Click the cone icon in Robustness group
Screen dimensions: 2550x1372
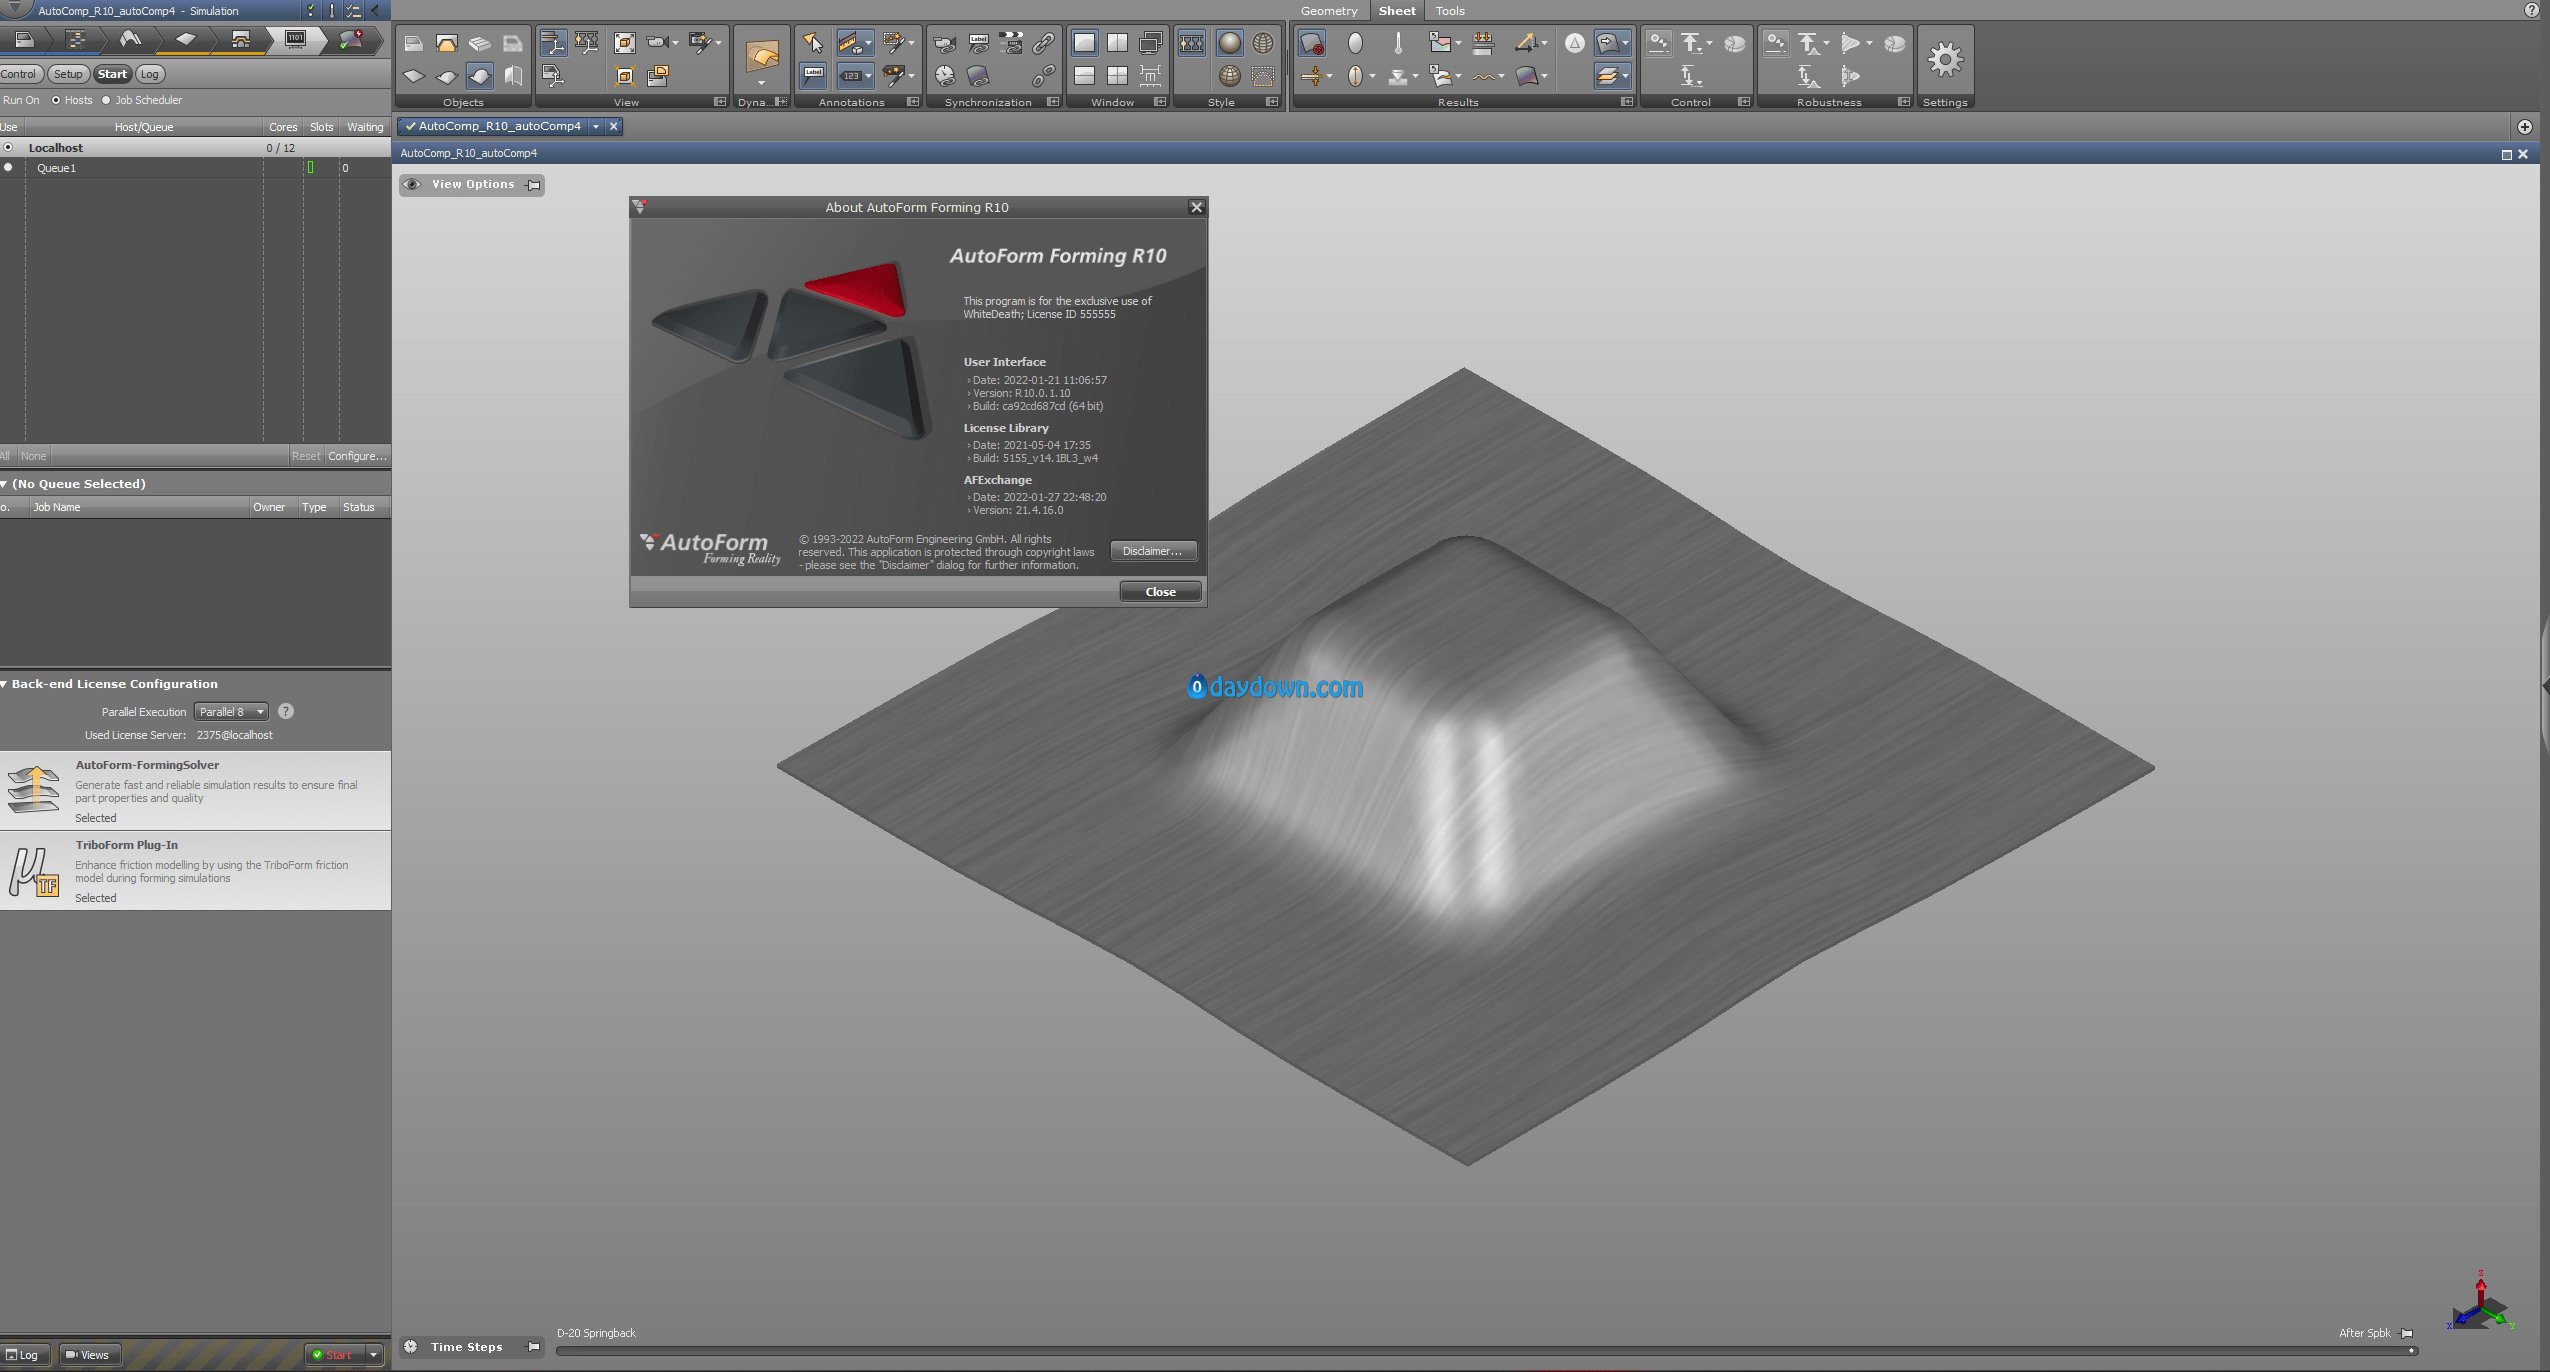click(1851, 42)
